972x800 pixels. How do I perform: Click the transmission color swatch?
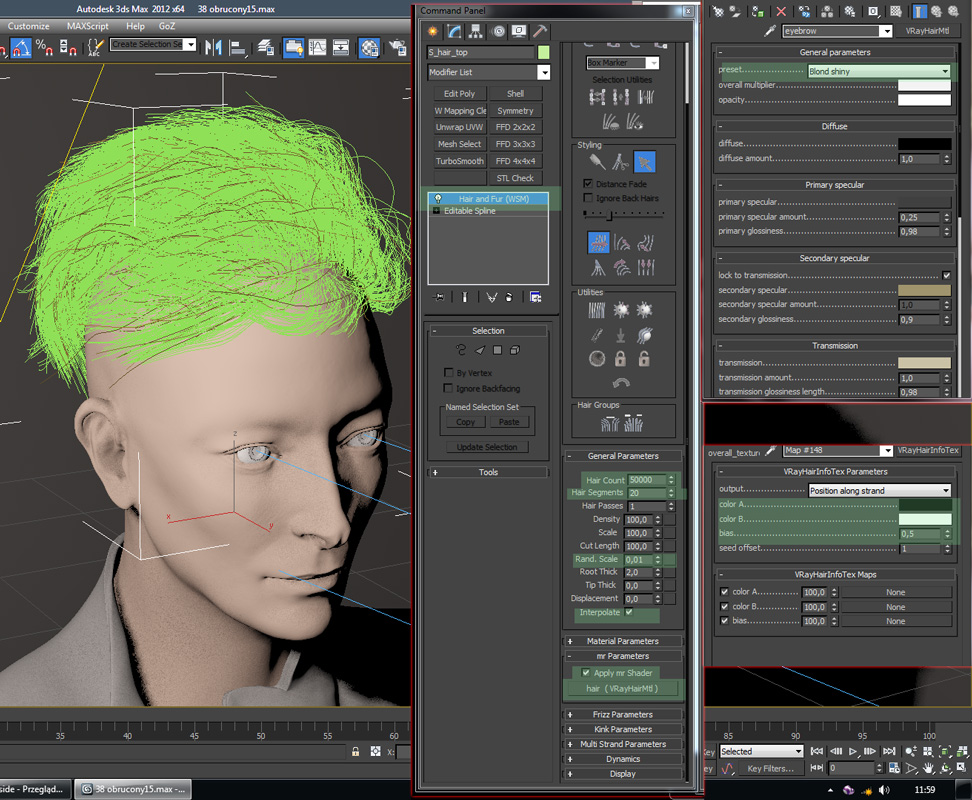(x=924, y=363)
